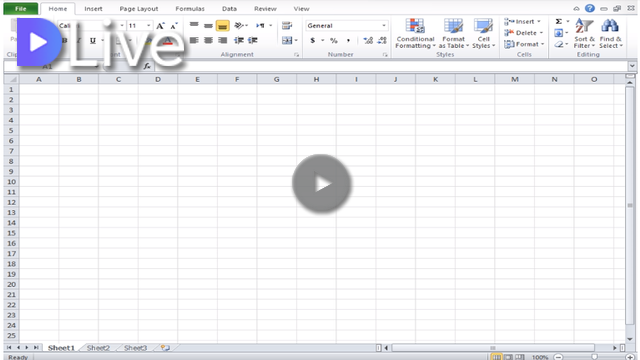
Task: Open the Merge & Center dropdown arrow
Action: 296,40
